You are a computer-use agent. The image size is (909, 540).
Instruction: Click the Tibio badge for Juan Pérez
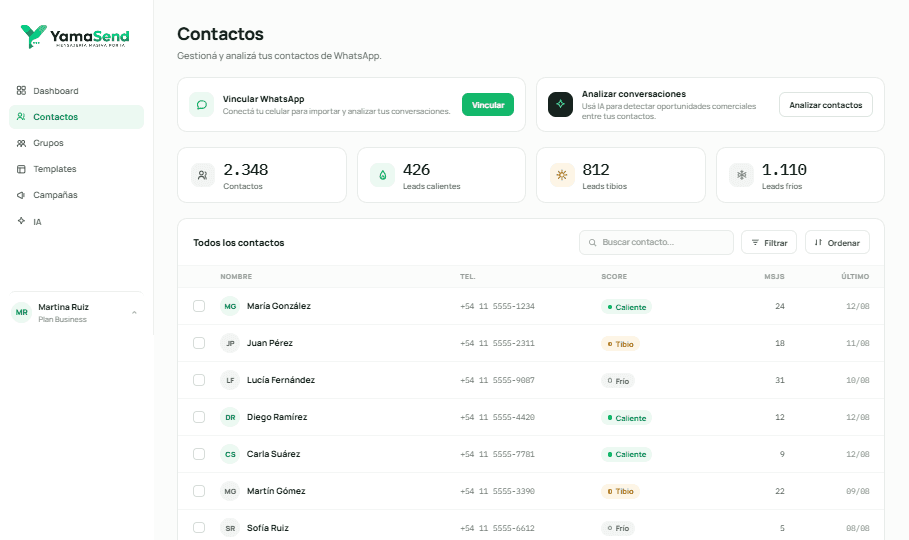click(620, 344)
